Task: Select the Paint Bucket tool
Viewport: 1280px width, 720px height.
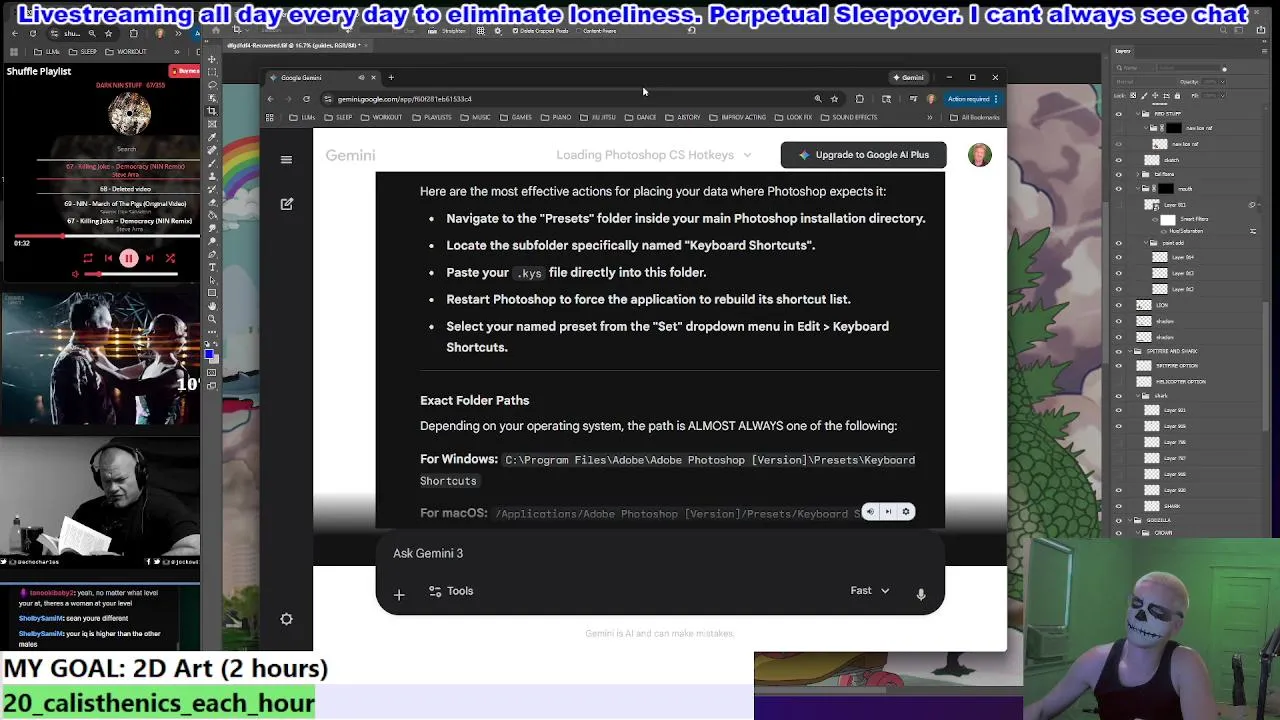Action: 212,214
